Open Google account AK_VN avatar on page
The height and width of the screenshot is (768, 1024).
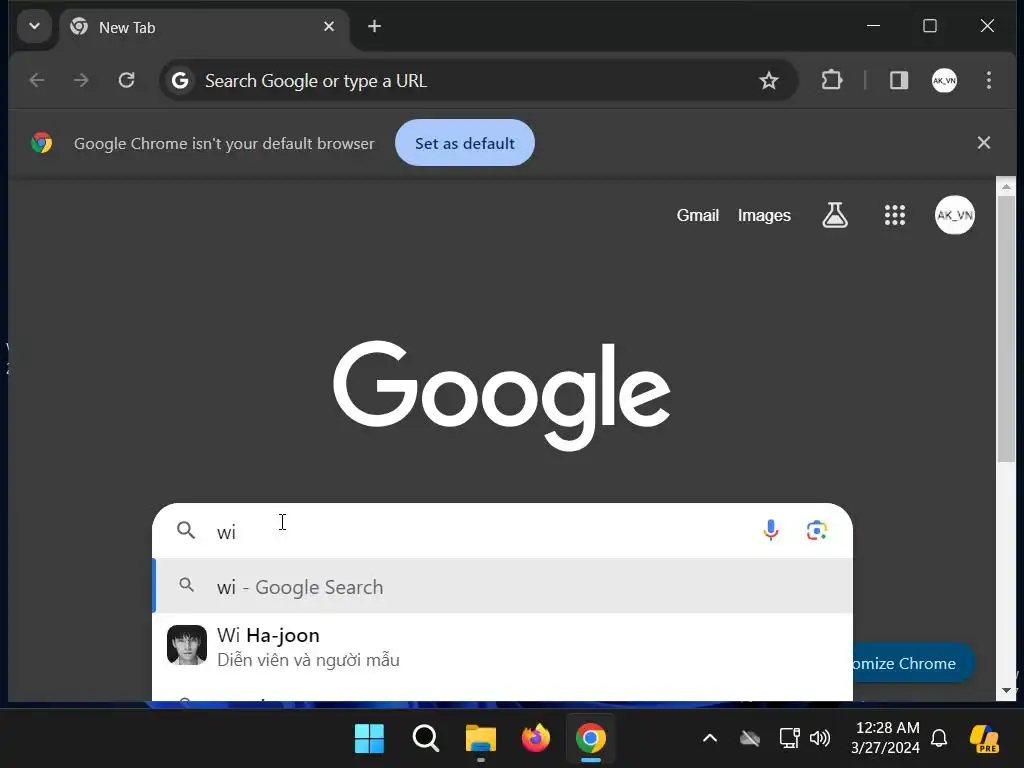point(955,215)
